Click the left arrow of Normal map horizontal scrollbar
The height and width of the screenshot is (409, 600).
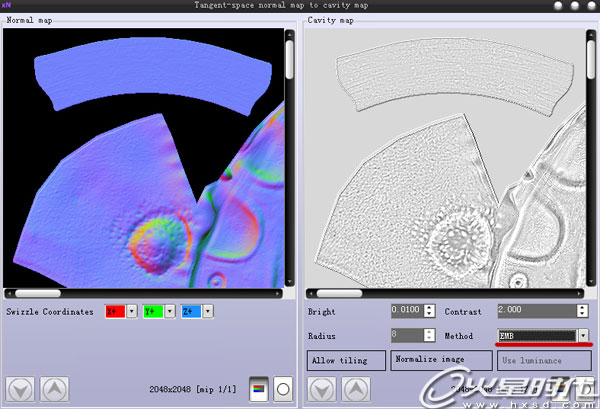point(10,293)
